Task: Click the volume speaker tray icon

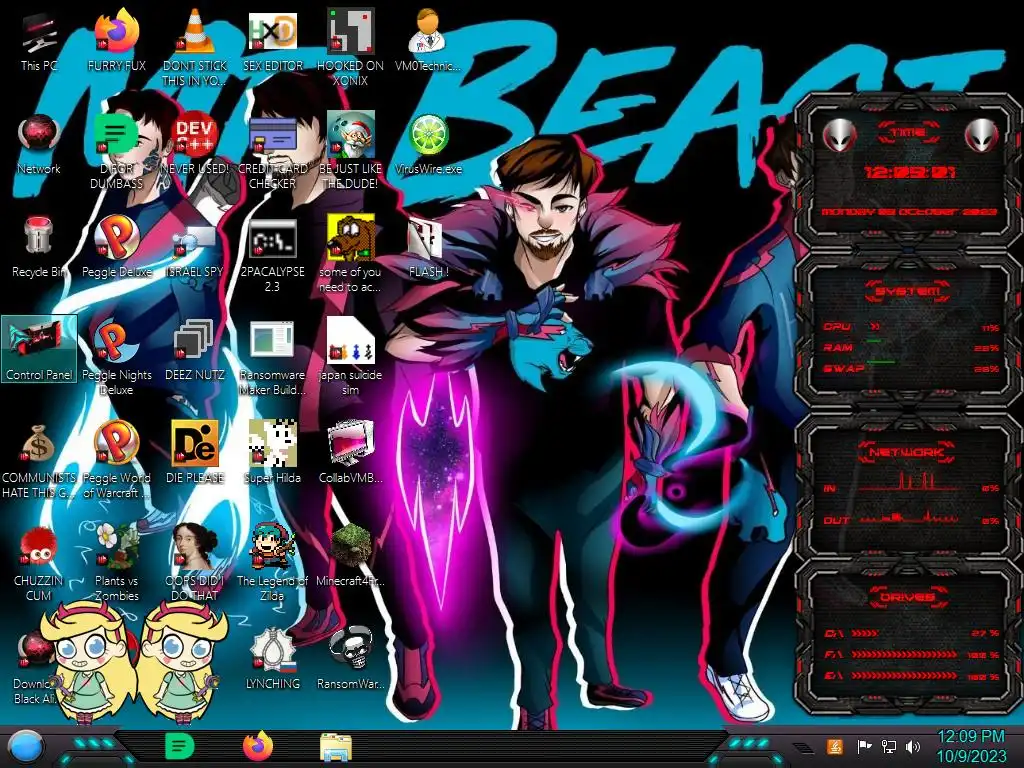Action: [914, 746]
